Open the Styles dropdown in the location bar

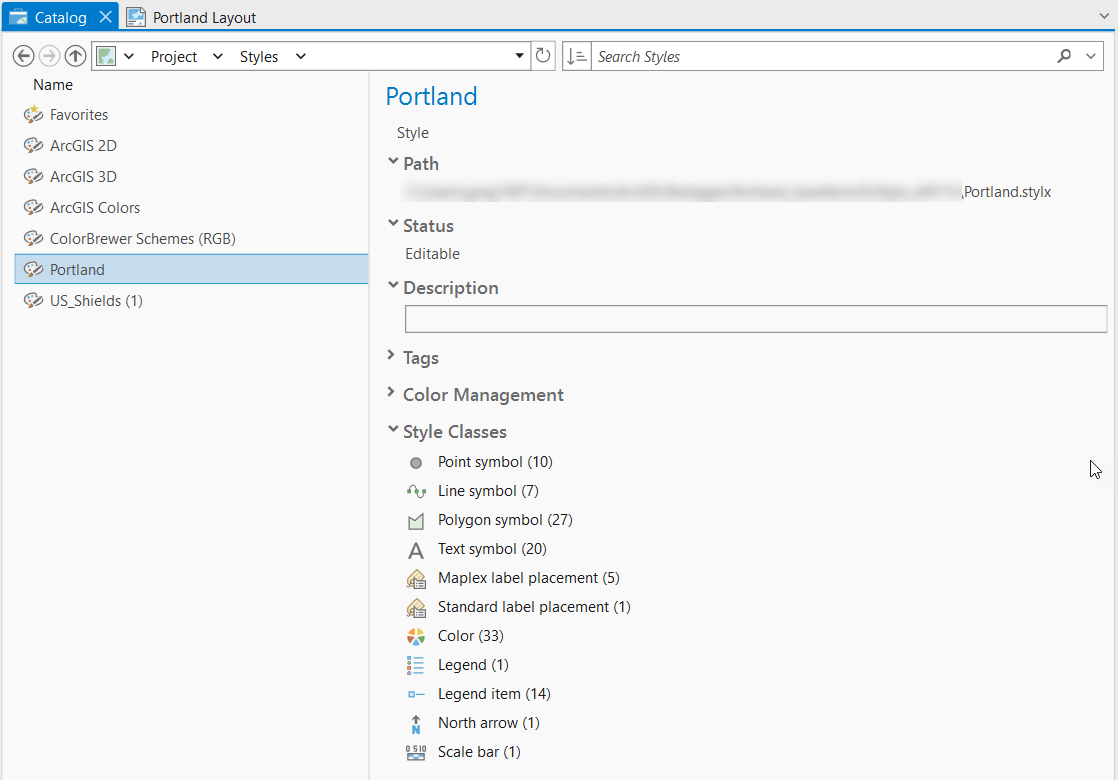299,56
